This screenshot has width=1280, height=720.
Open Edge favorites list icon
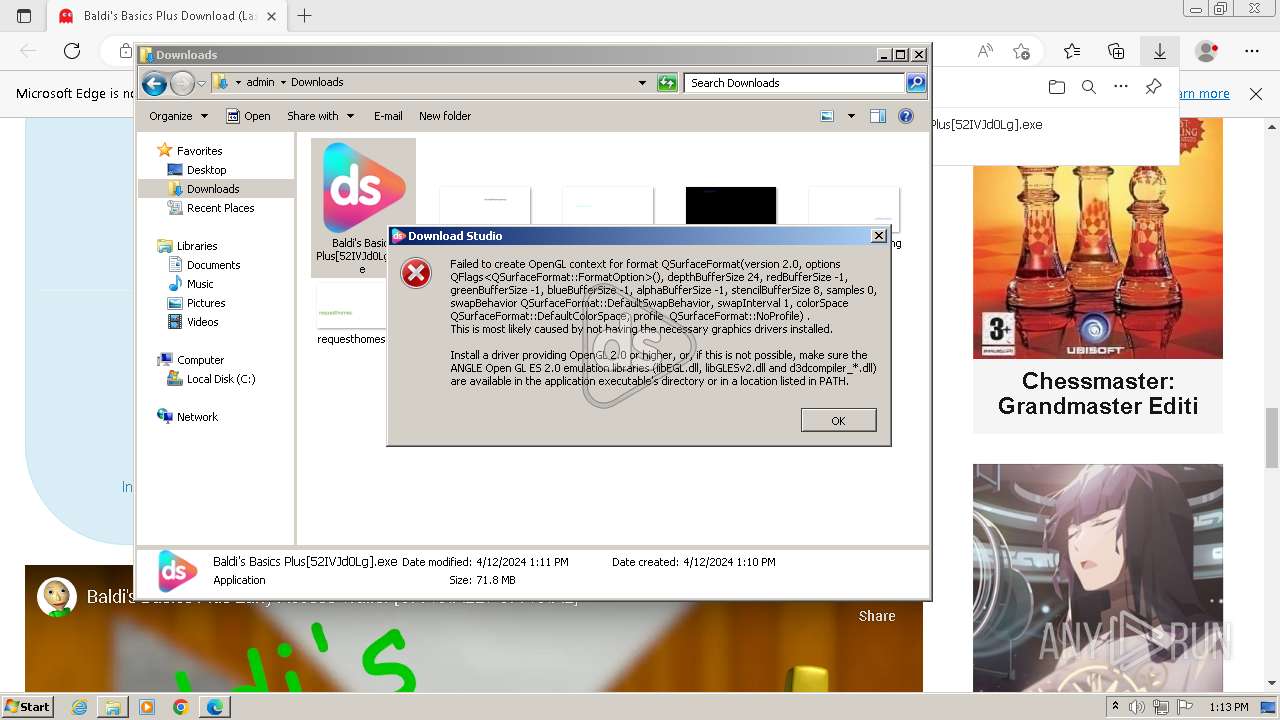[1072, 51]
